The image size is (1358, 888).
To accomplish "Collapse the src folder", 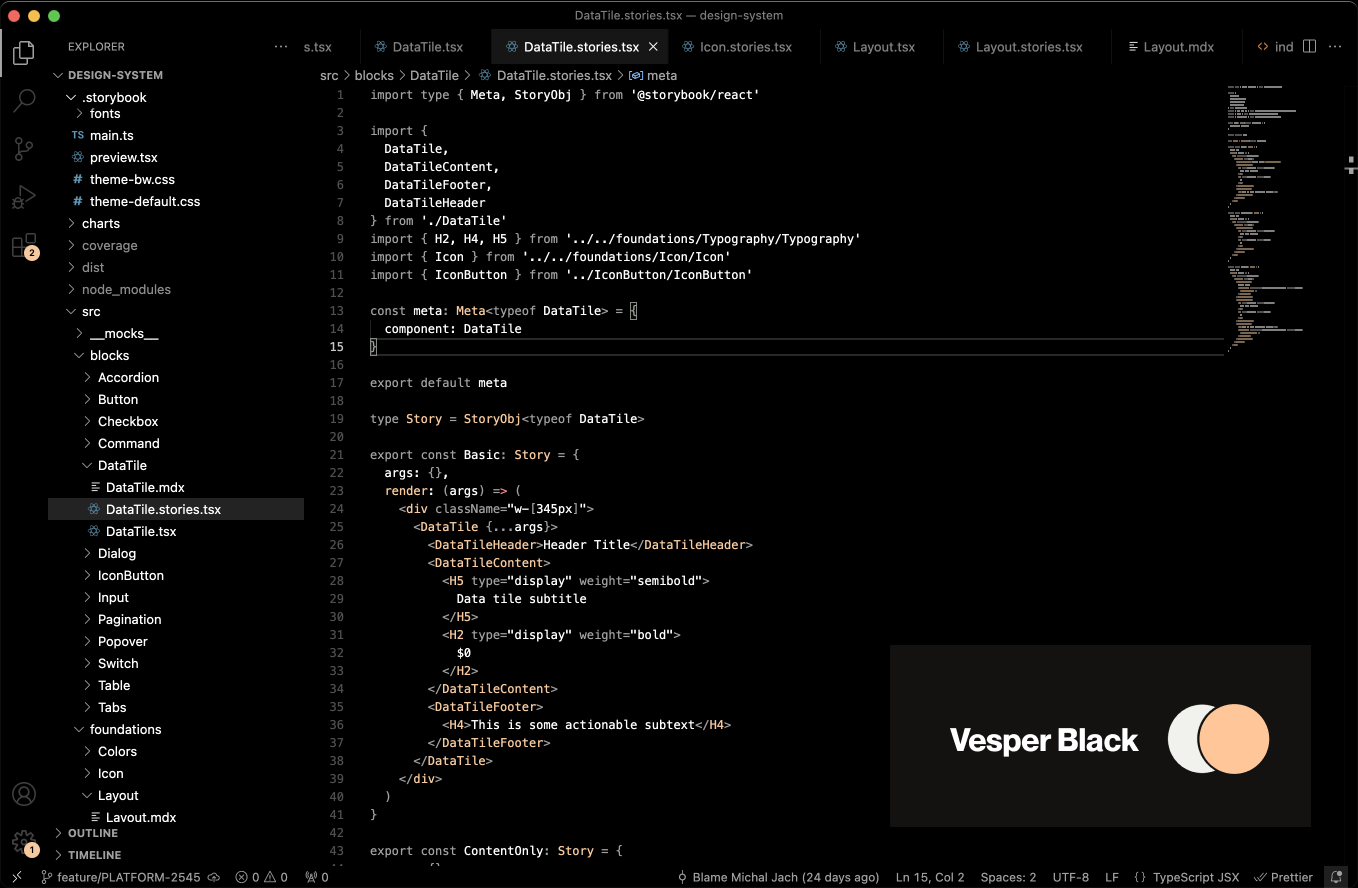I will (x=176, y=311).
